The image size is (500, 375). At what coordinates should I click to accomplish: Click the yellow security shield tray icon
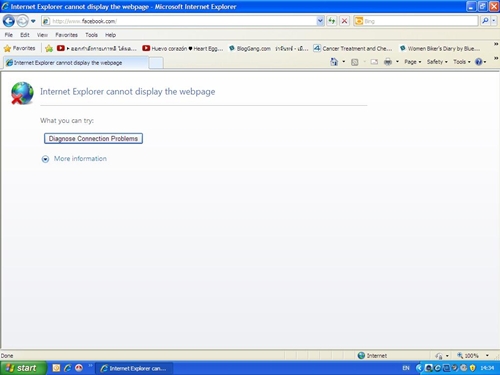472,368
